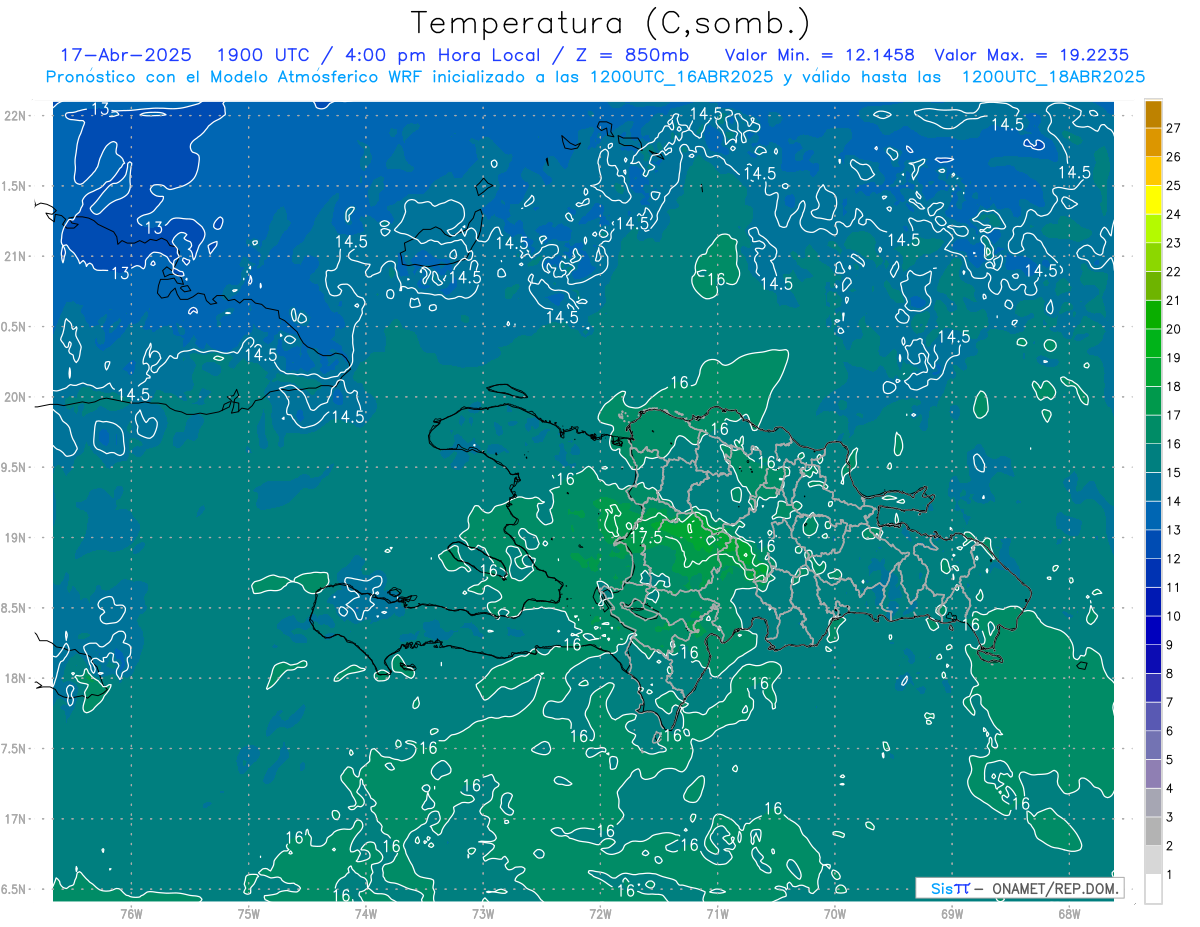The height and width of the screenshot is (927, 1200).
Task: Click the "6.5N" latitude axis label
Action: coord(15,889)
